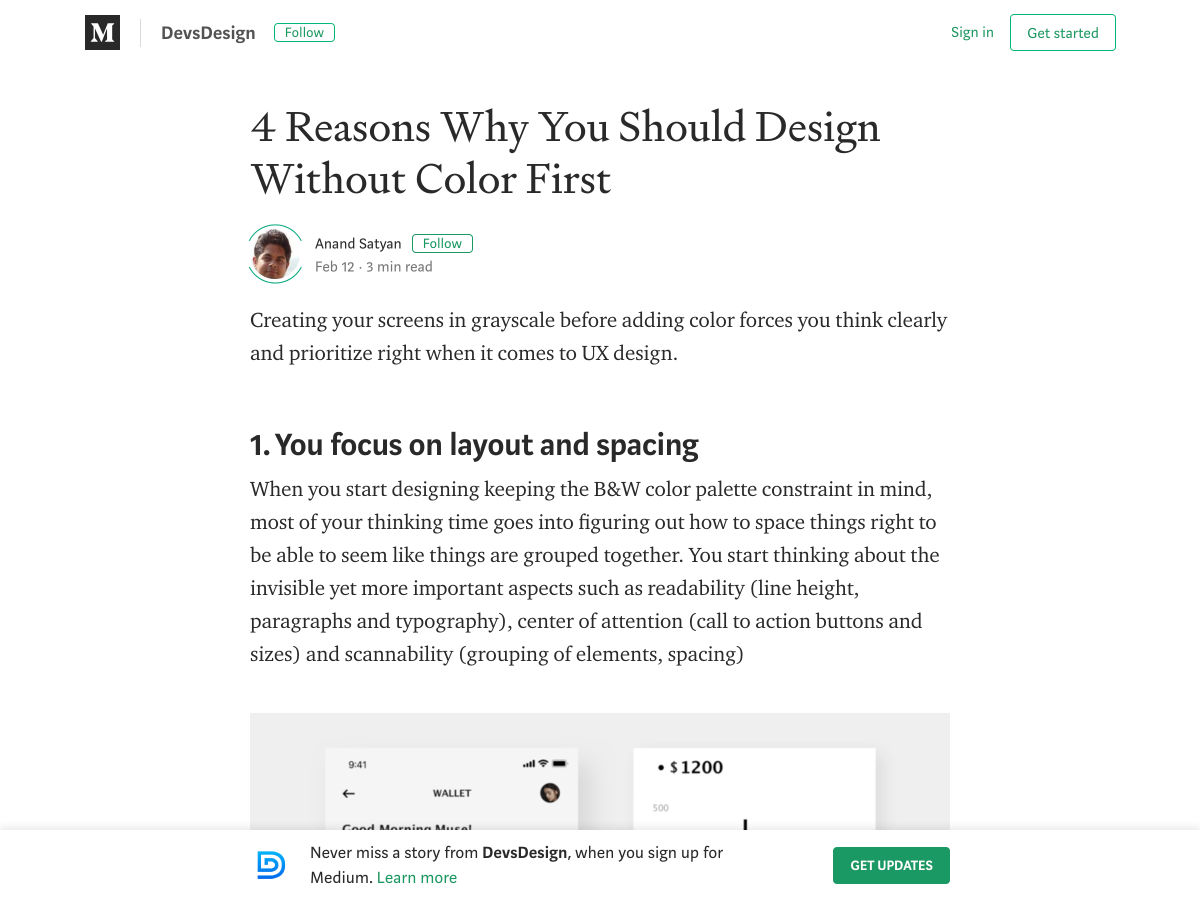Follow the DevsDesign publication
This screenshot has height=900, width=1200.
[x=304, y=33]
